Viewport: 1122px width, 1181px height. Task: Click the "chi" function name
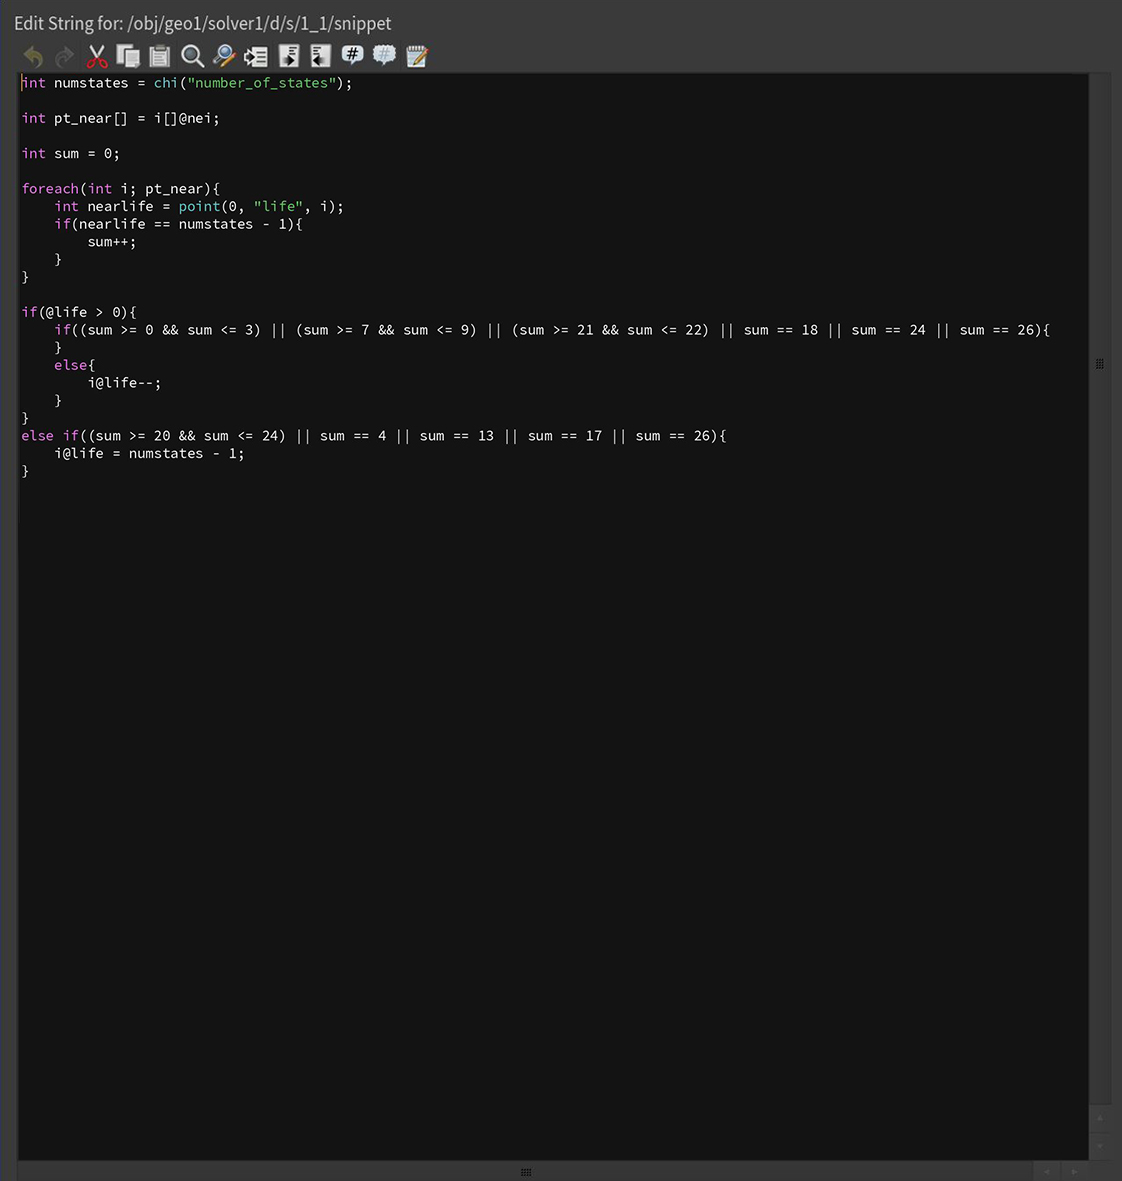pos(166,83)
